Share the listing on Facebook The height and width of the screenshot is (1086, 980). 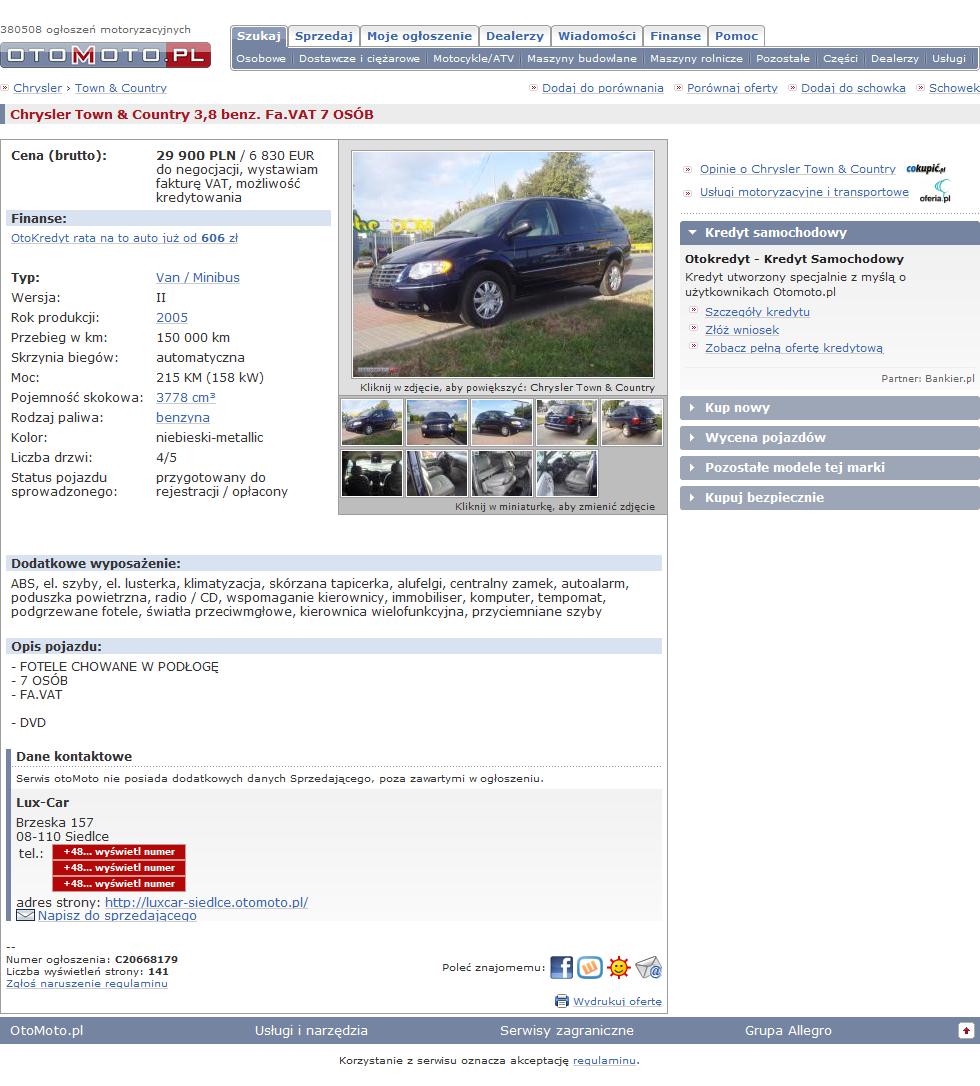[562, 968]
